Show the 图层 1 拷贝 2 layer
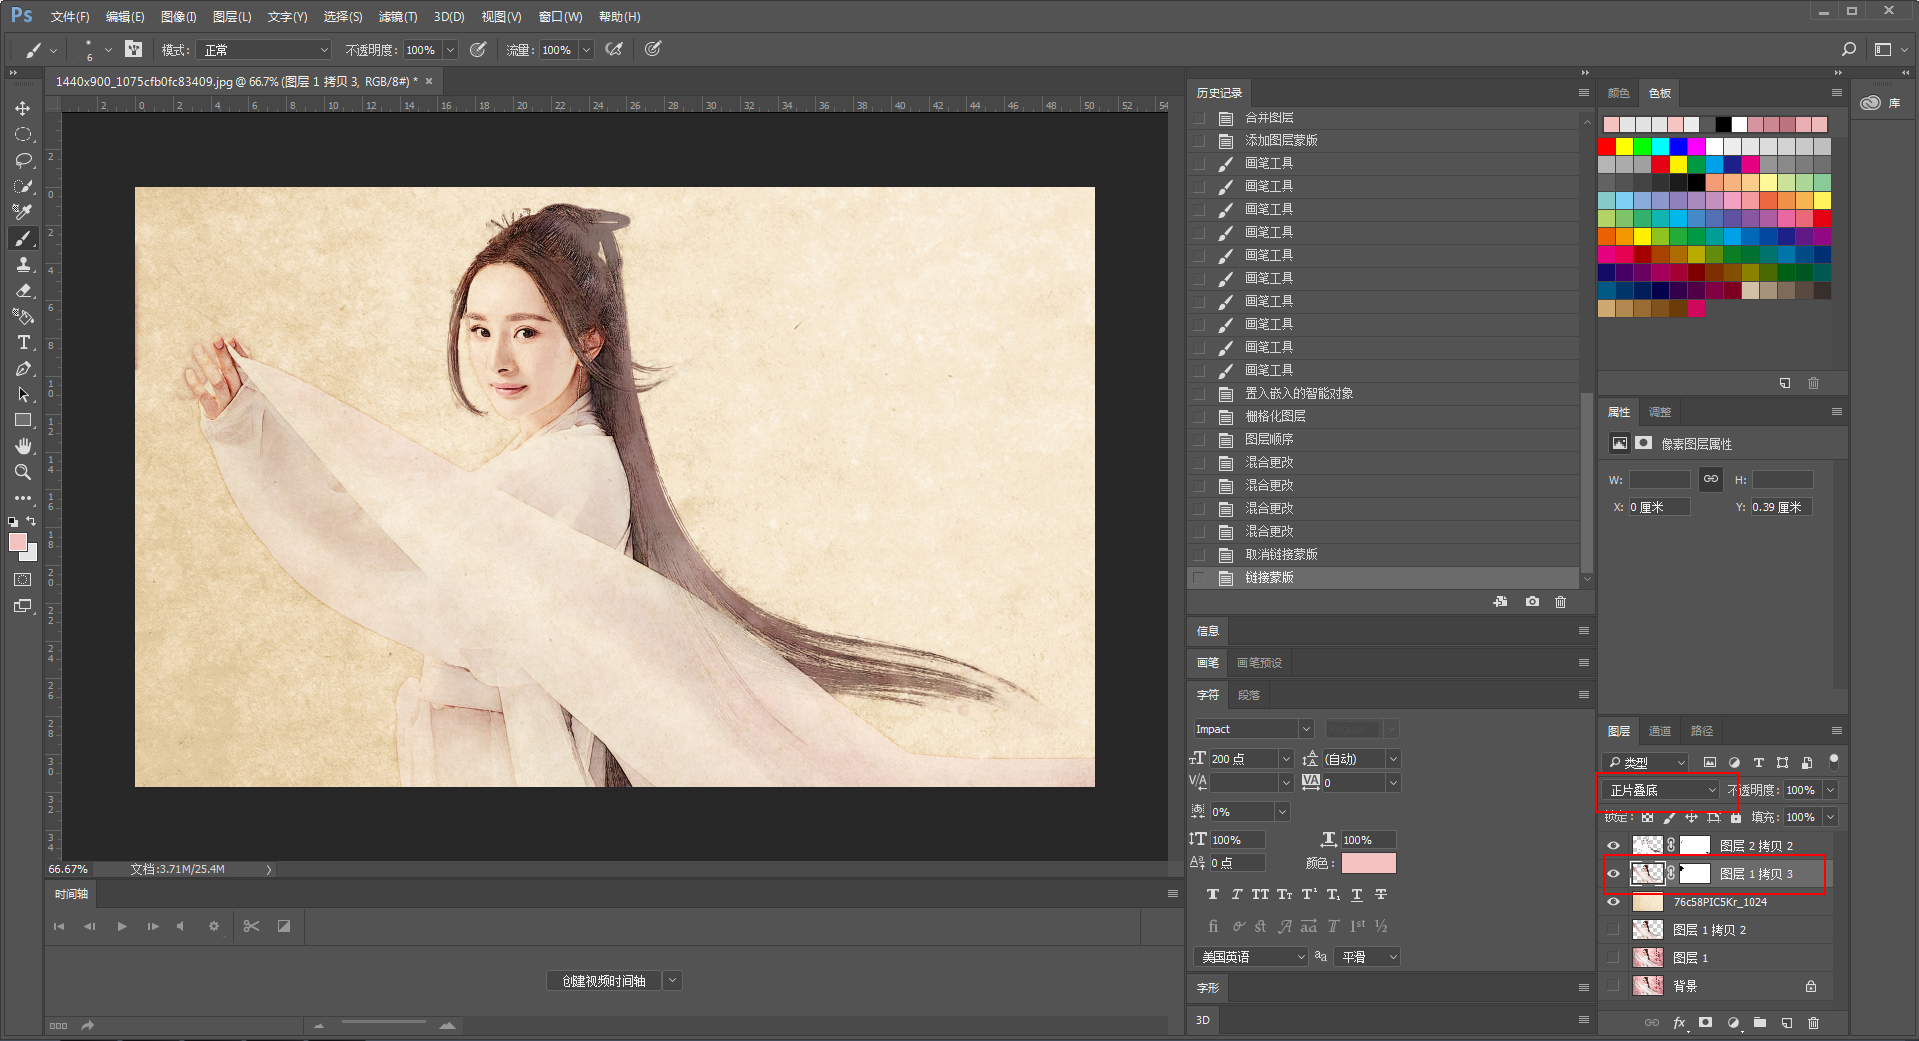1919x1041 pixels. point(1613,930)
